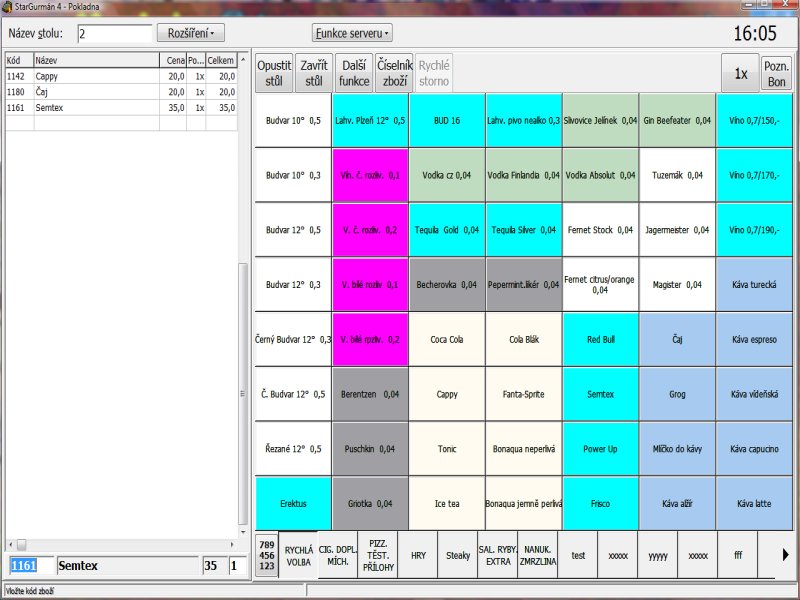Select the Red Bull tile
This screenshot has height=600, width=800.
tap(601, 339)
